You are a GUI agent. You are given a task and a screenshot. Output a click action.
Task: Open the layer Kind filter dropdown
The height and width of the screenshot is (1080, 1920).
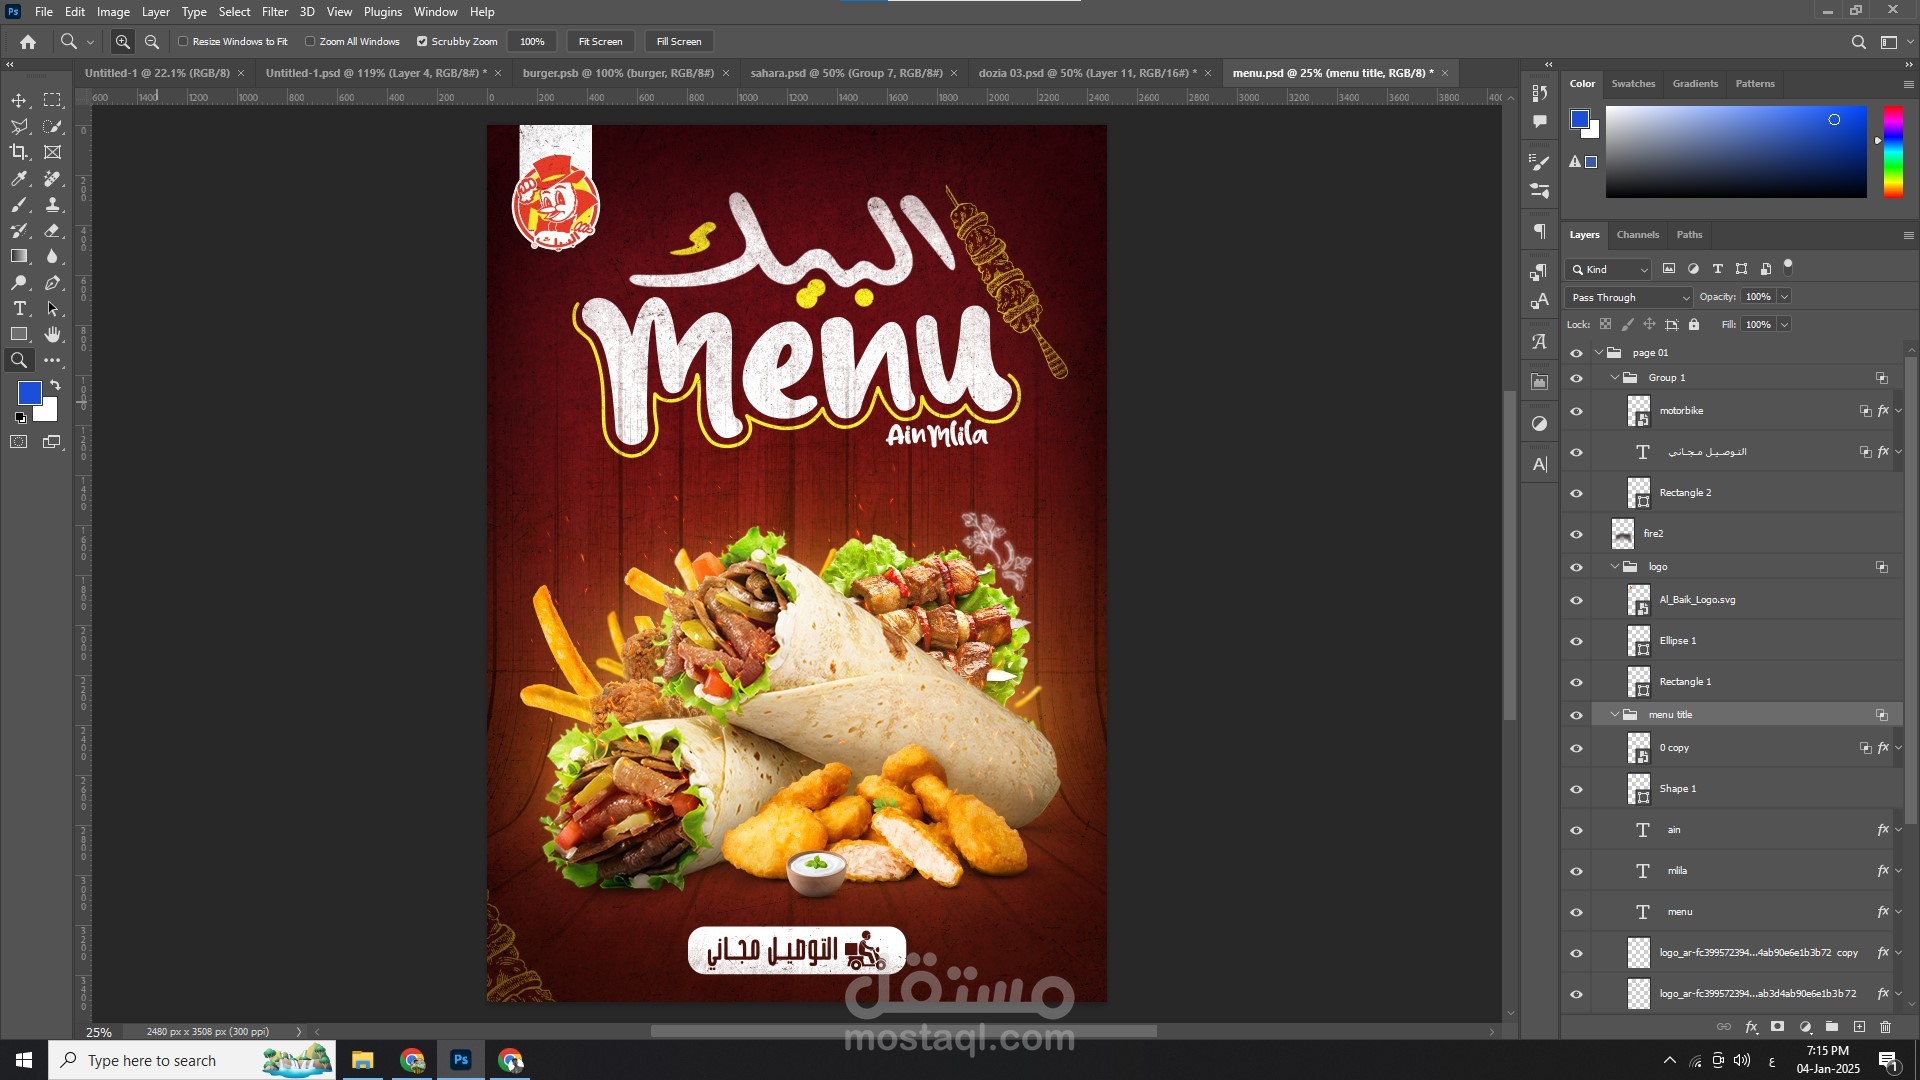pyautogui.click(x=1608, y=269)
